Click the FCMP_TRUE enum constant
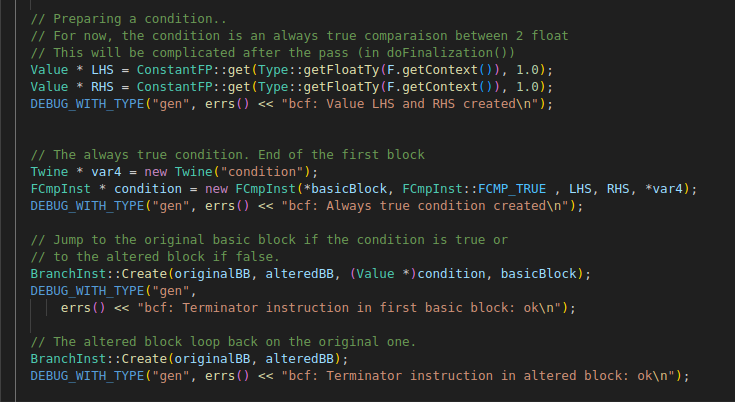Screen dimensions: 735x402 [x=516, y=189]
